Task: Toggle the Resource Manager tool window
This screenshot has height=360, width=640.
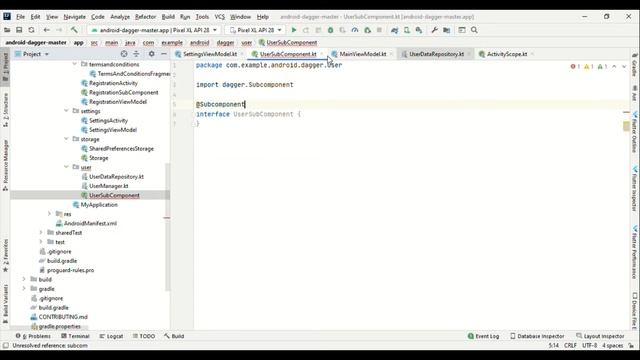Action: [5, 165]
